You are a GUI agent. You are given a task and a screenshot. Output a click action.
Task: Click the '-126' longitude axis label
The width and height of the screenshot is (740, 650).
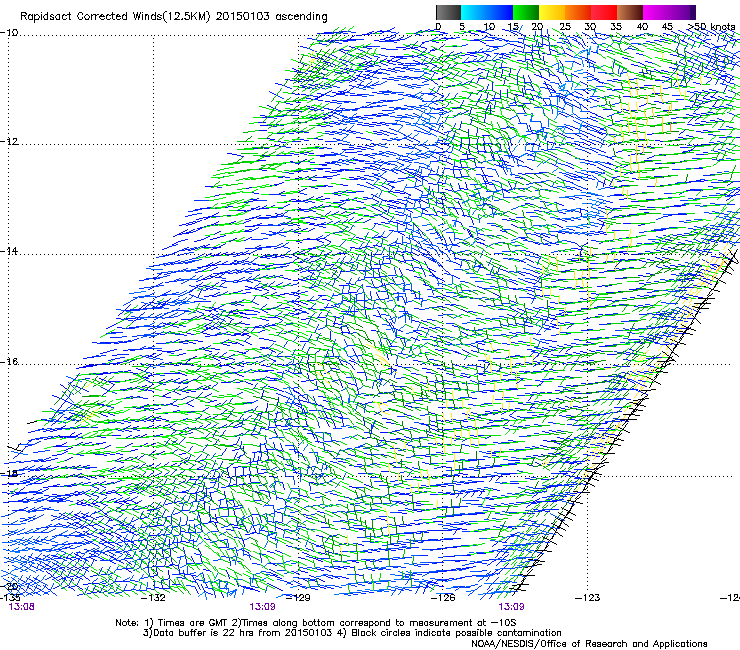(x=443, y=598)
